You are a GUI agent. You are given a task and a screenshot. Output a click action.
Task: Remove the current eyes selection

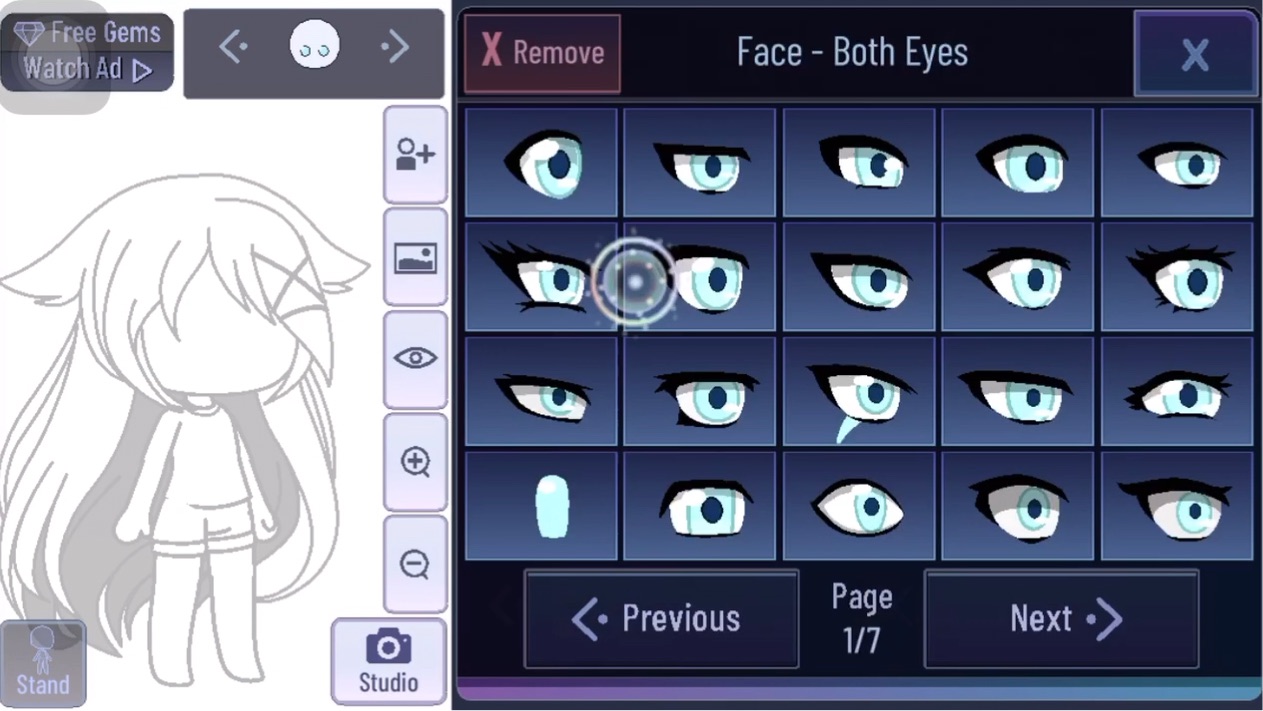(542, 53)
